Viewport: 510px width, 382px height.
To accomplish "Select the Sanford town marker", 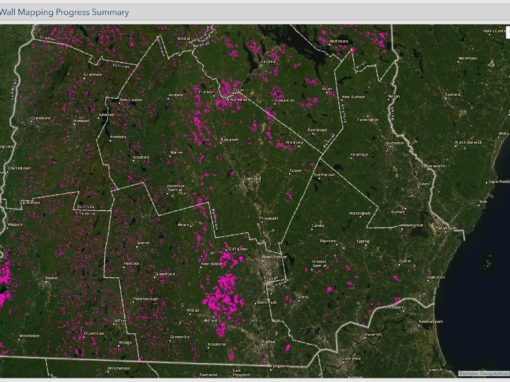I will point(446,98).
